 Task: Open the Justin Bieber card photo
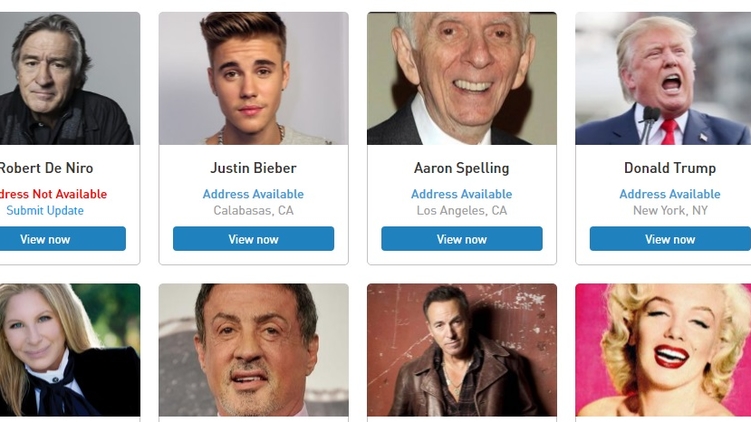[x=253, y=78]
